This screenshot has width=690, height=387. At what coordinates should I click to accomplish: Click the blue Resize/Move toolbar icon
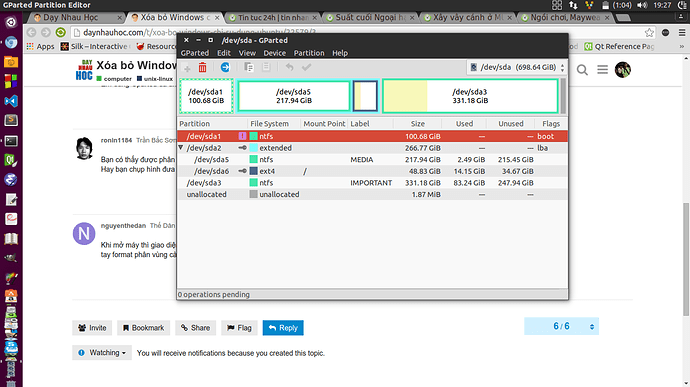(x=225, y=67)
